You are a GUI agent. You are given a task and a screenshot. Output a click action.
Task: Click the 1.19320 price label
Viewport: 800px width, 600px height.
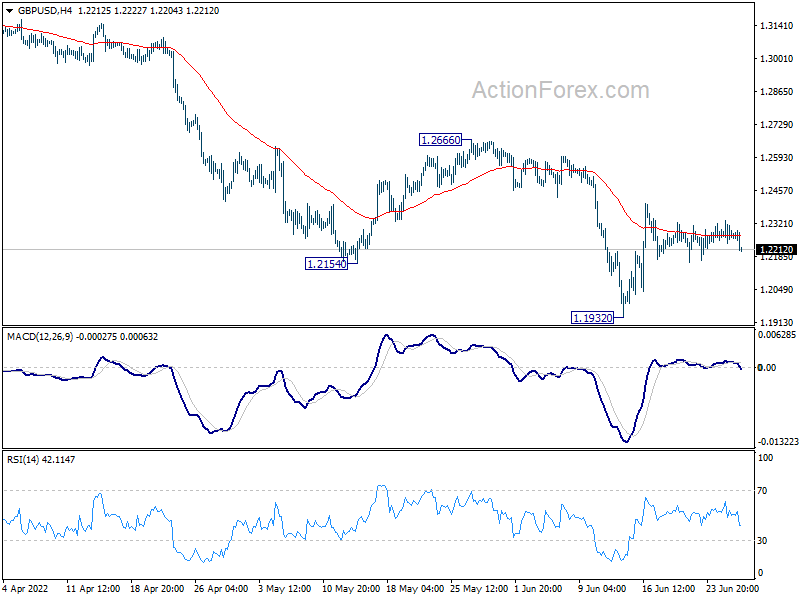tap(592, 318)
